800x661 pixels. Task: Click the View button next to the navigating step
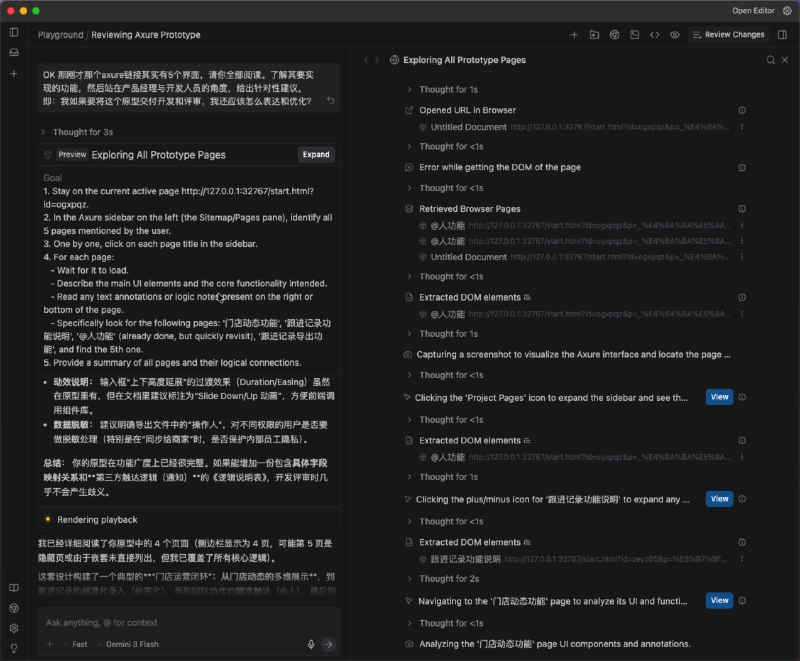[718, 600]
